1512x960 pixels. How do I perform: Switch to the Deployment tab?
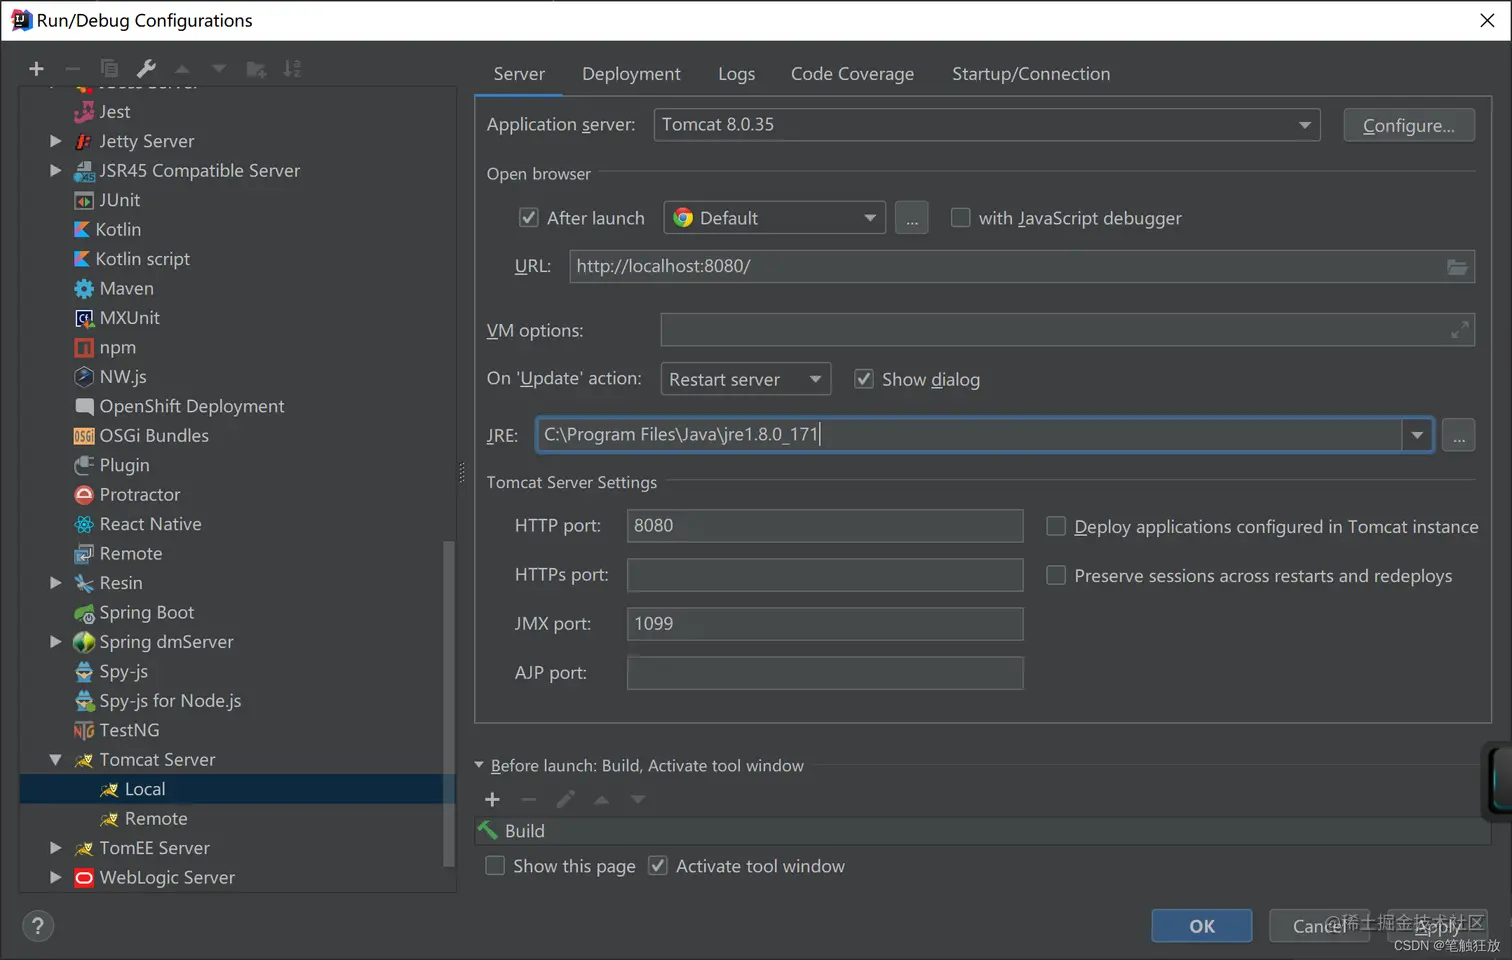(x=631, y=74)
